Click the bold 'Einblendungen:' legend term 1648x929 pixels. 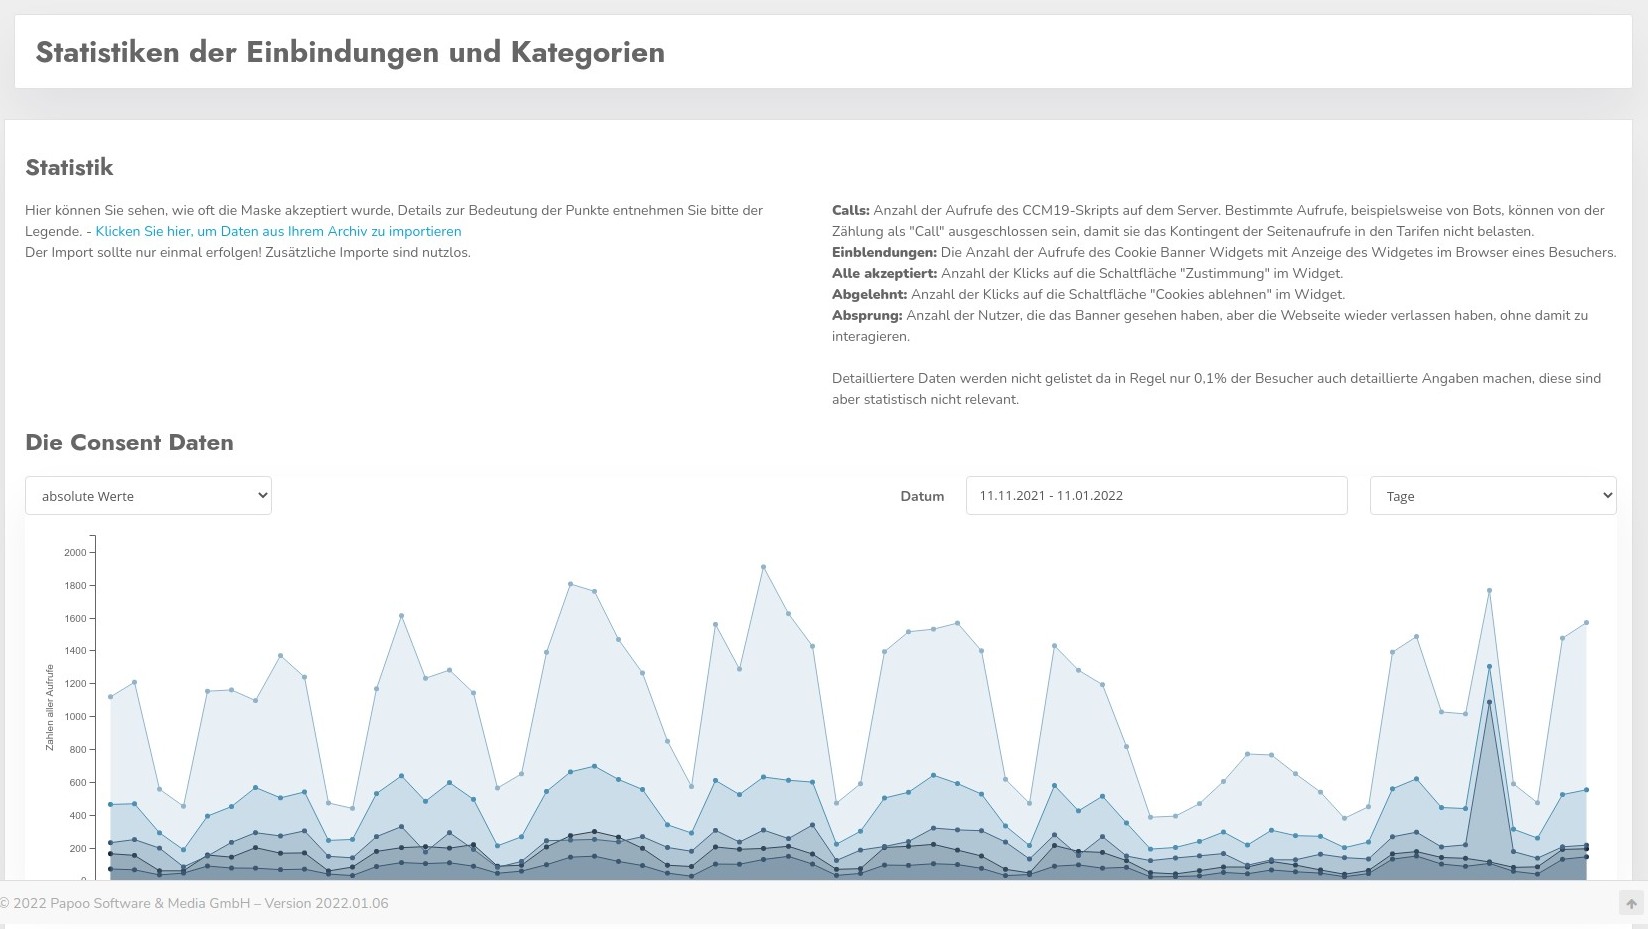(x=884, y=252)
